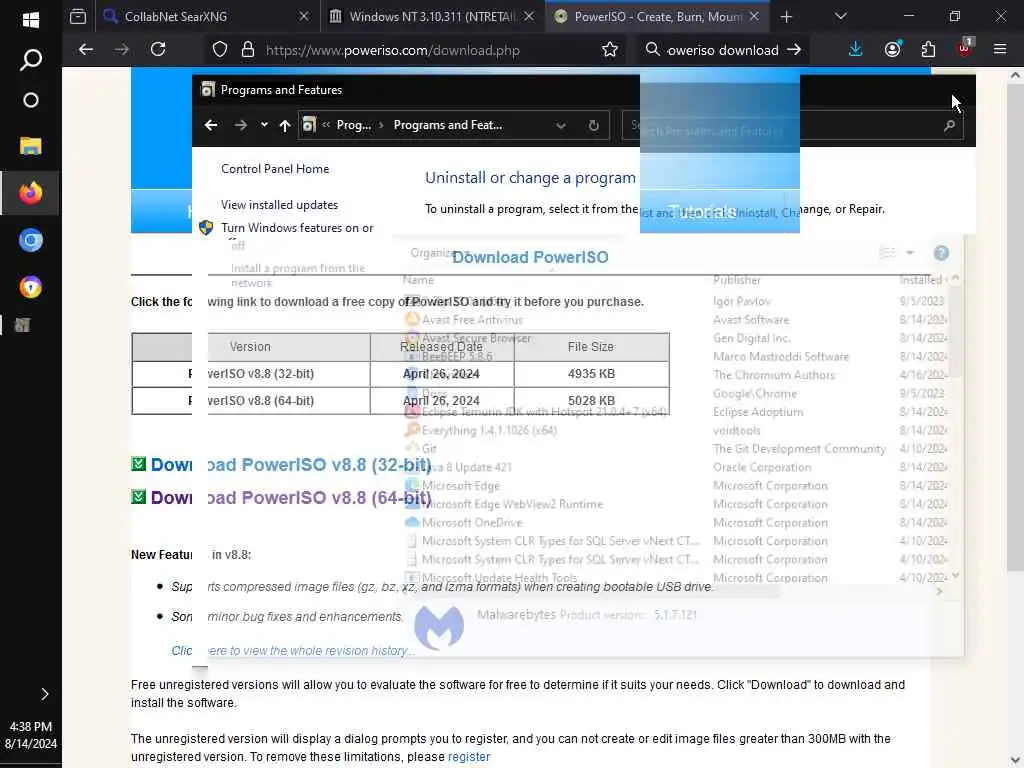Expand the Control Panel address bar dropdown
1024x768 pixels.
(560, 125)
